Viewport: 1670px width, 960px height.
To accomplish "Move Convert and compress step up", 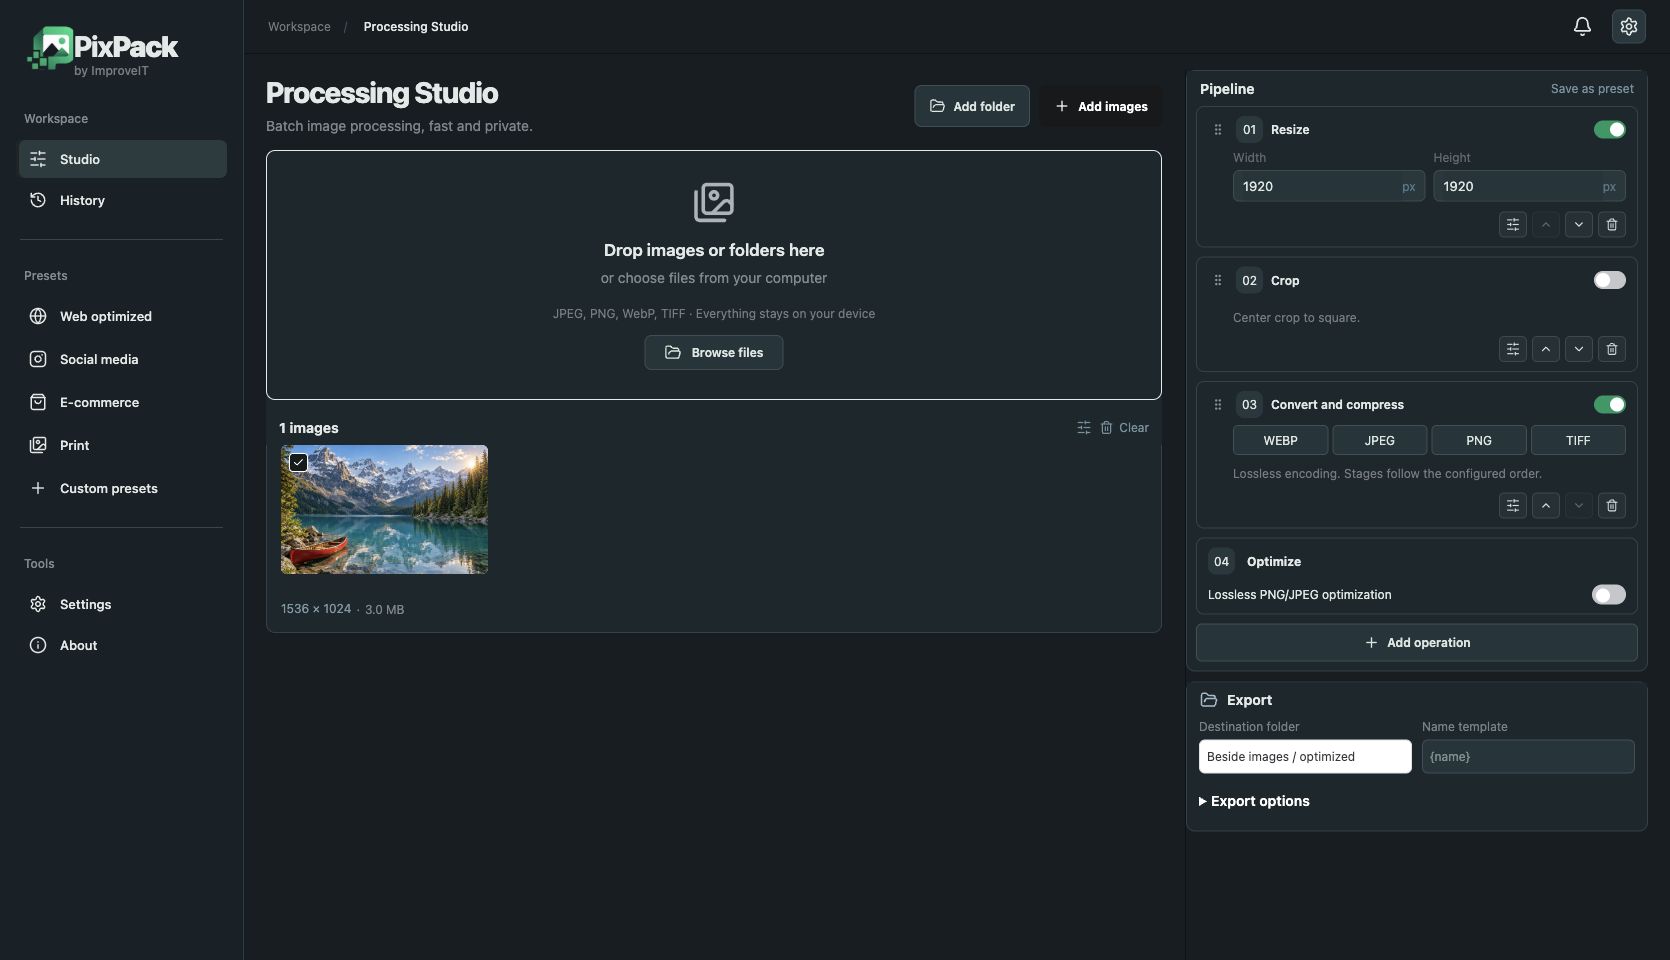I will pyautogui.click(x=1546, y=506).
